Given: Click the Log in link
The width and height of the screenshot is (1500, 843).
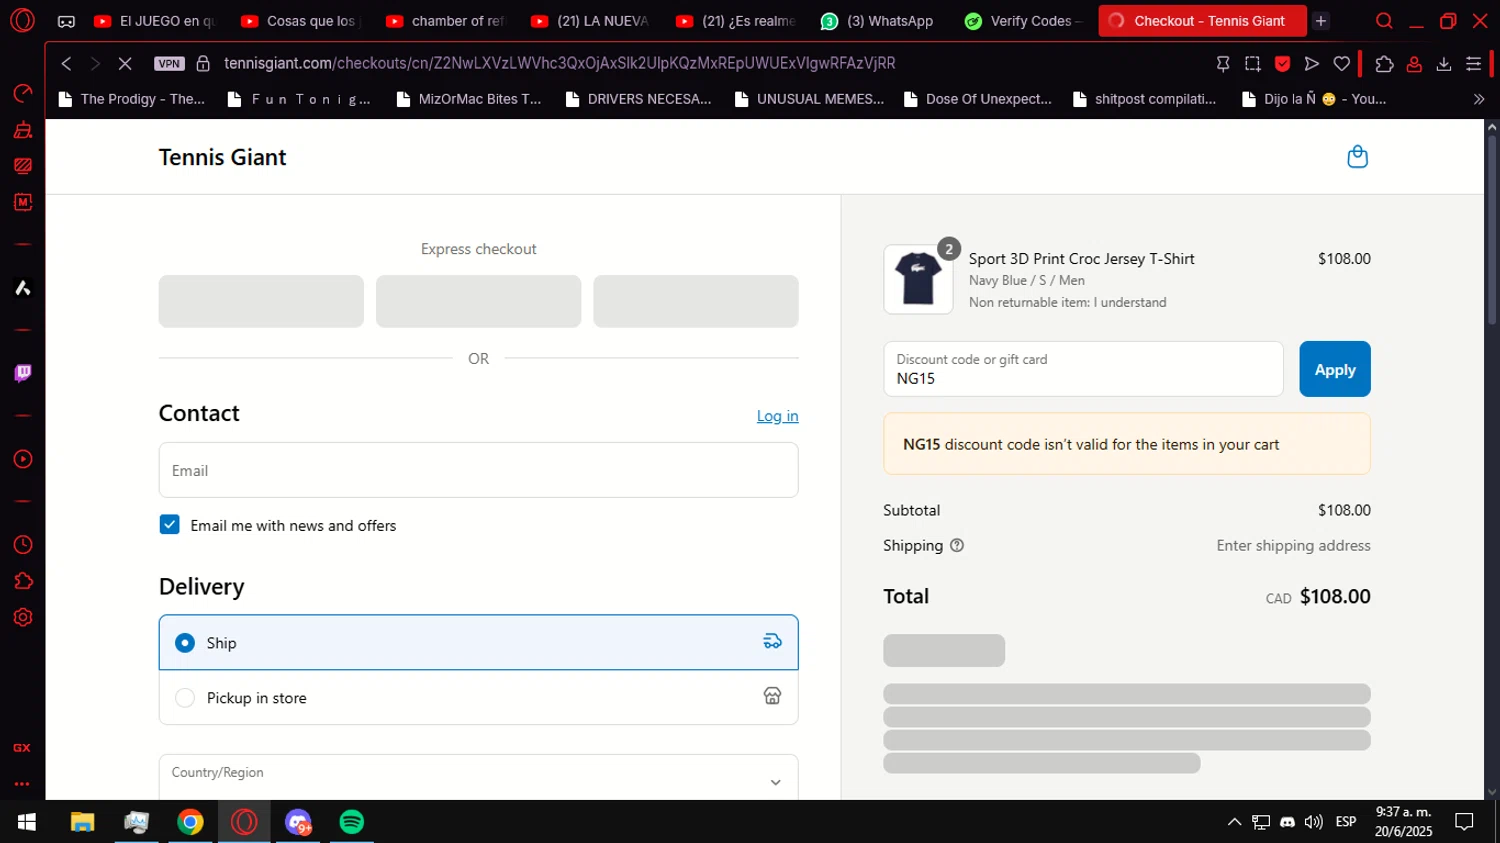Looking at the screenshot, I should click(x=777, y=416).
